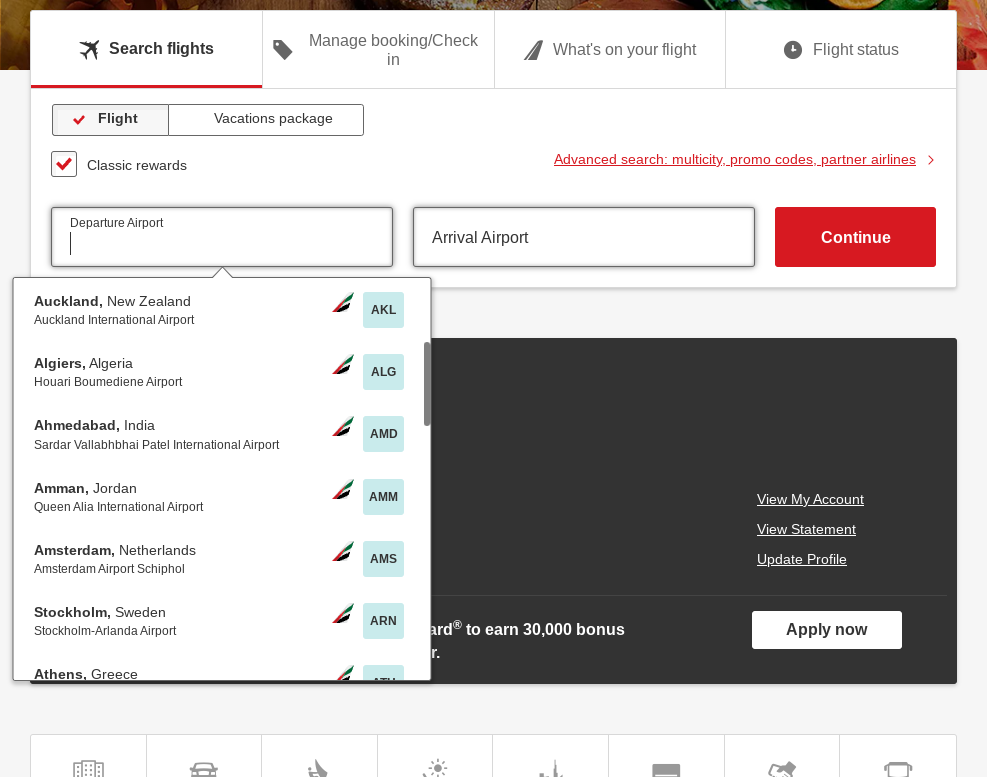Click the Arrival Airport field
Screen dimensions: 987x777
tap(584, 237)
